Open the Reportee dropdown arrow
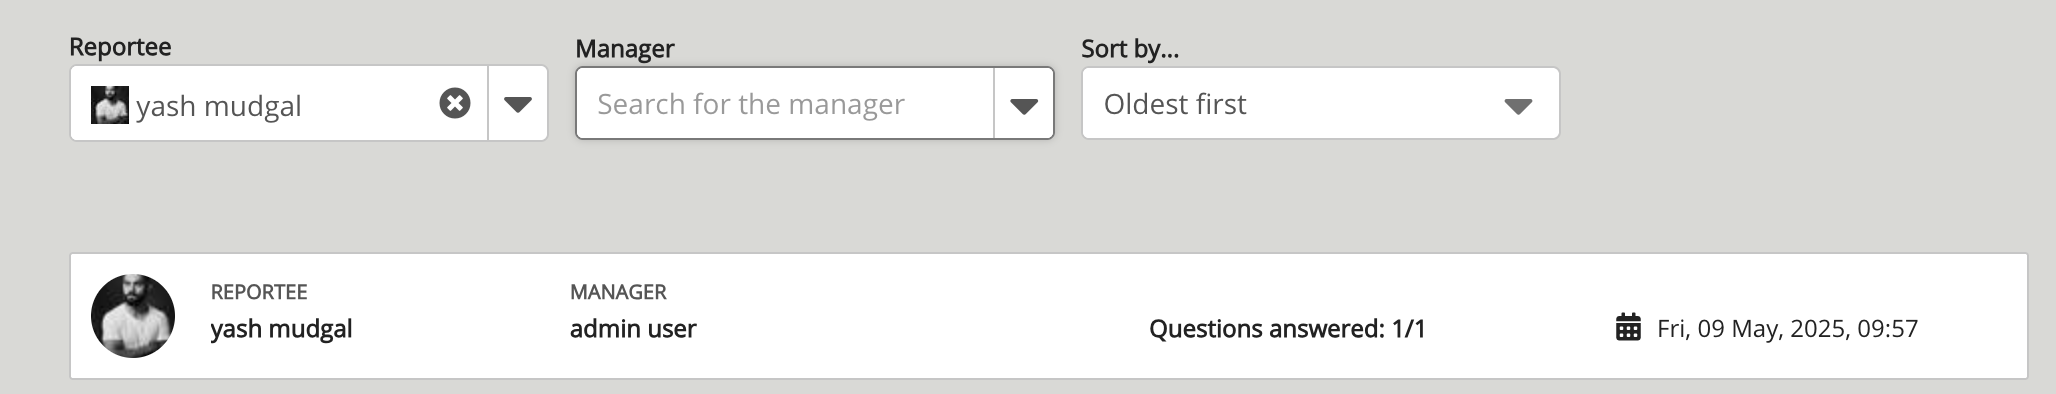This screenshot has height=394, width=2056. [518, 104]
